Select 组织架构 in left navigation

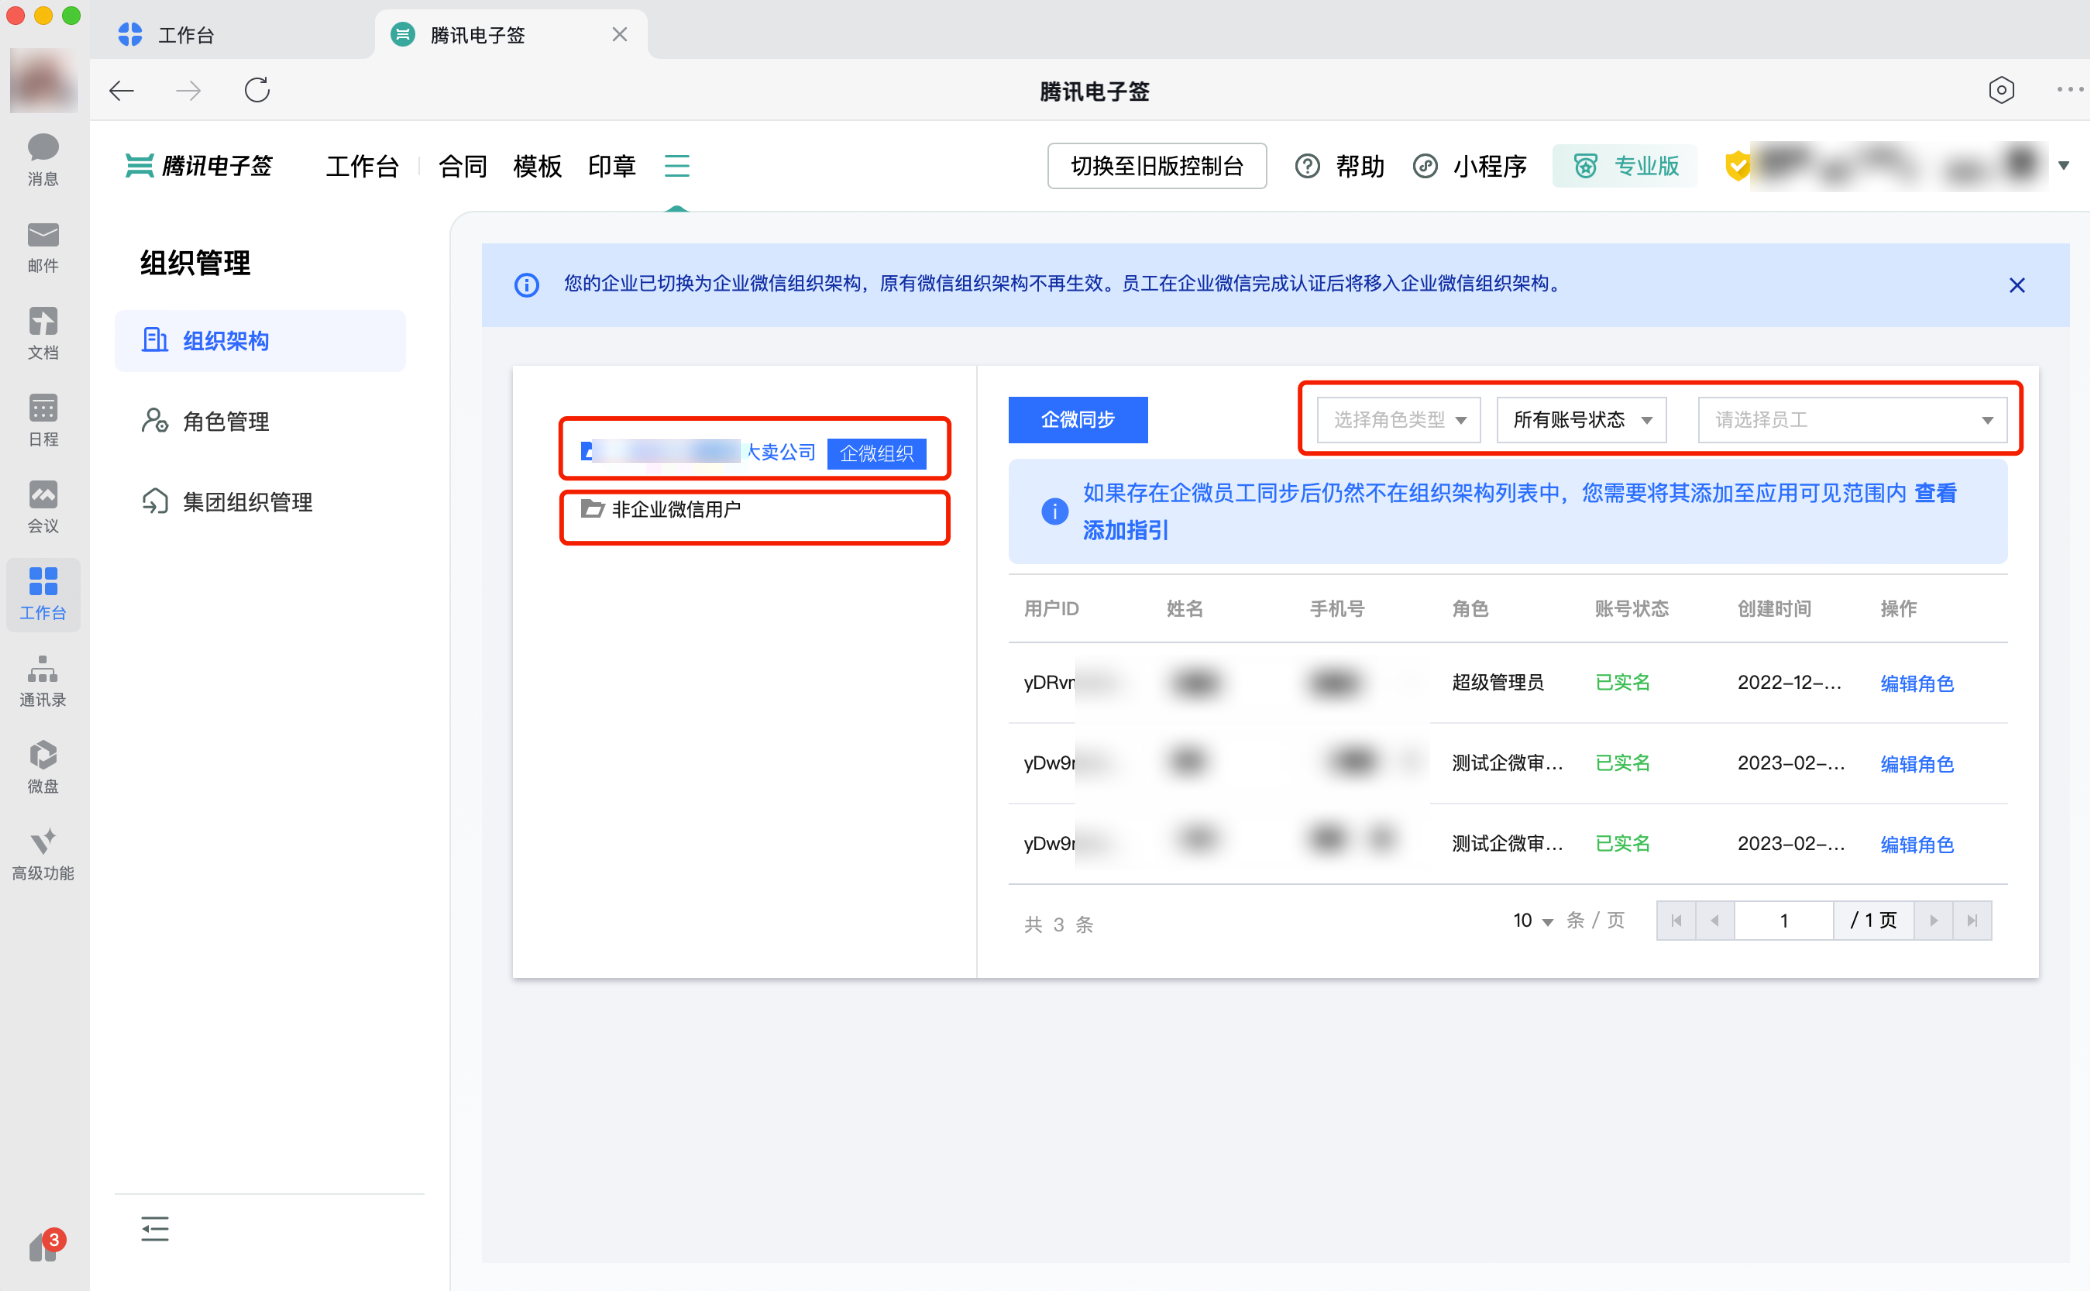pyautogui.click(x=260, y=341)
